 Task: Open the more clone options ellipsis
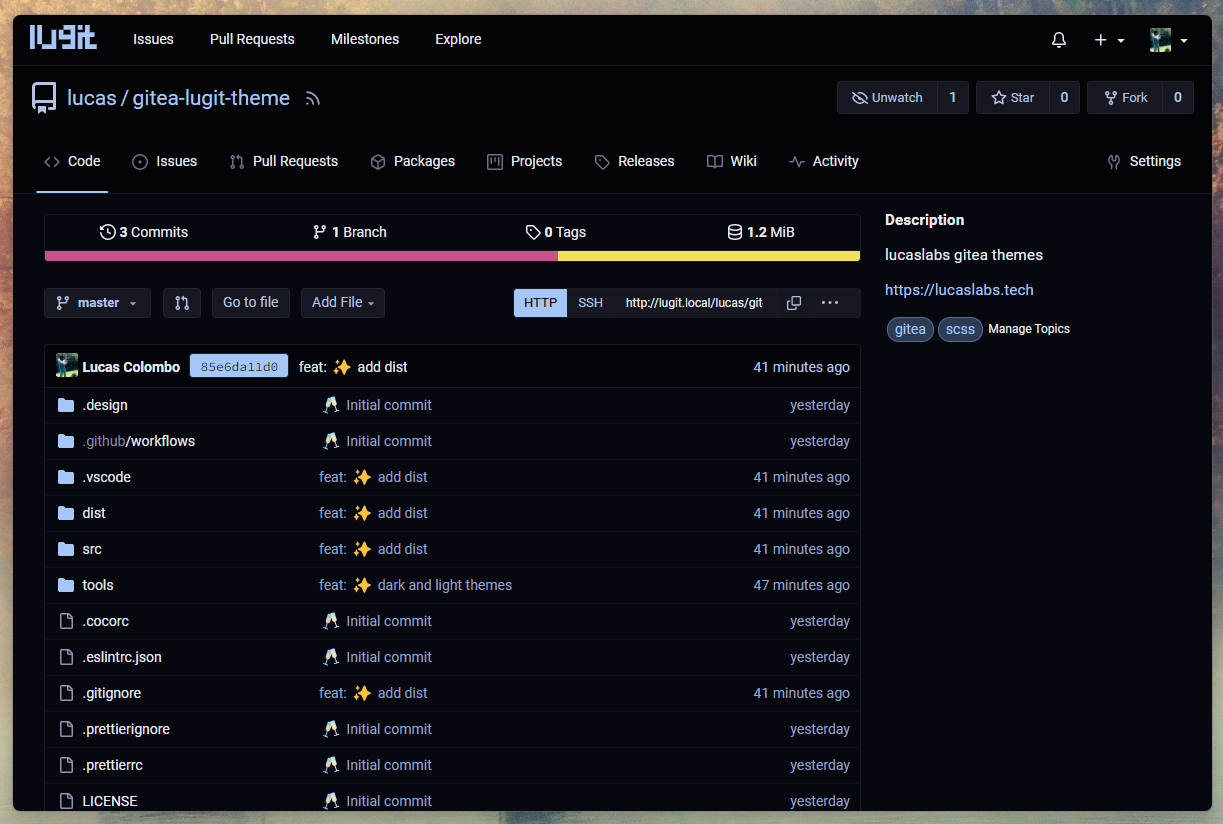point(830,303)
